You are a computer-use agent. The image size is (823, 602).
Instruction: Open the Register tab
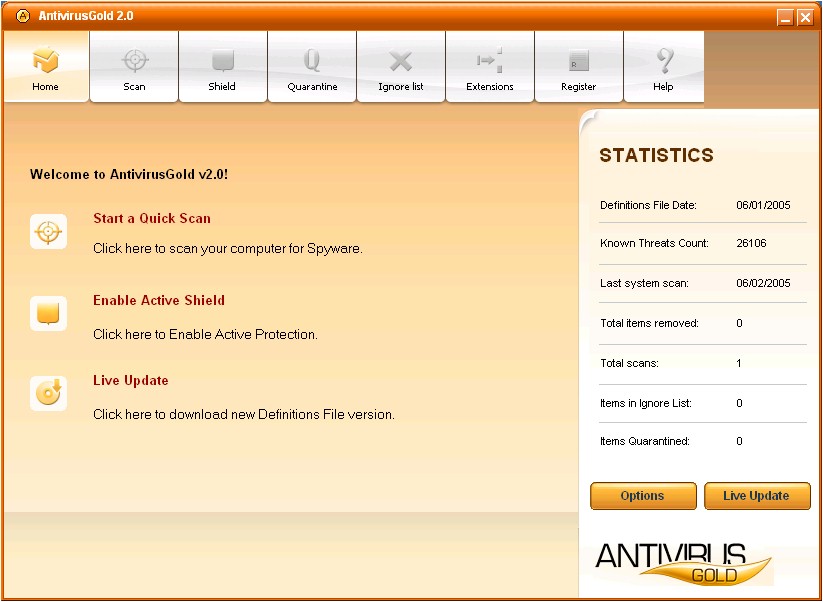[x=578, y=67]
